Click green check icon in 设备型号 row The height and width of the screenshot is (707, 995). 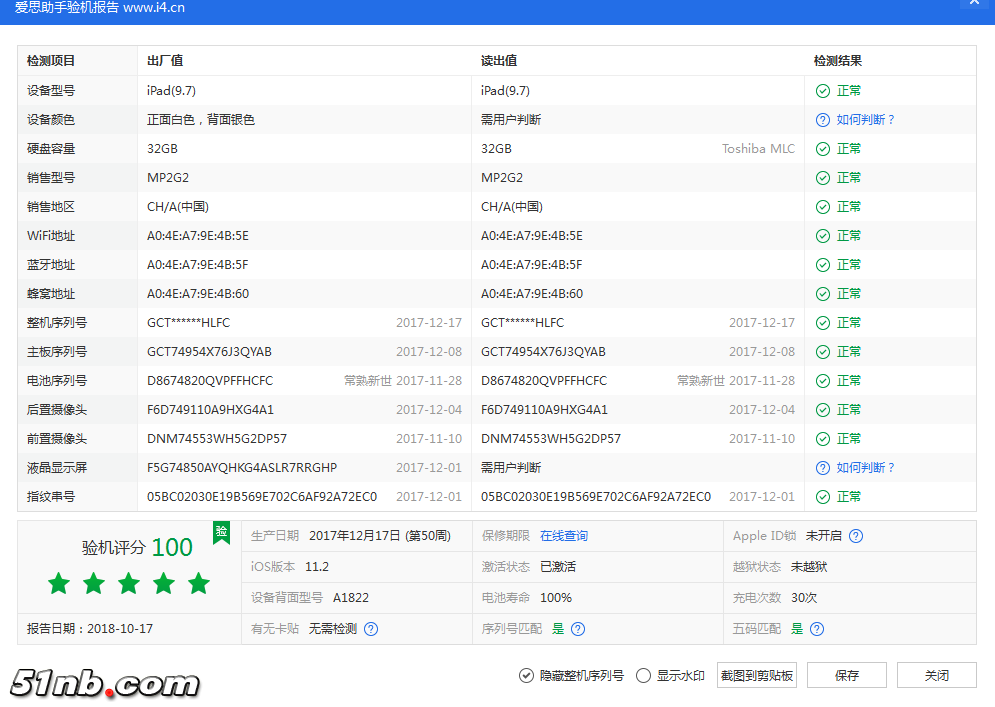pyautogui.click(x=822, y=91)
